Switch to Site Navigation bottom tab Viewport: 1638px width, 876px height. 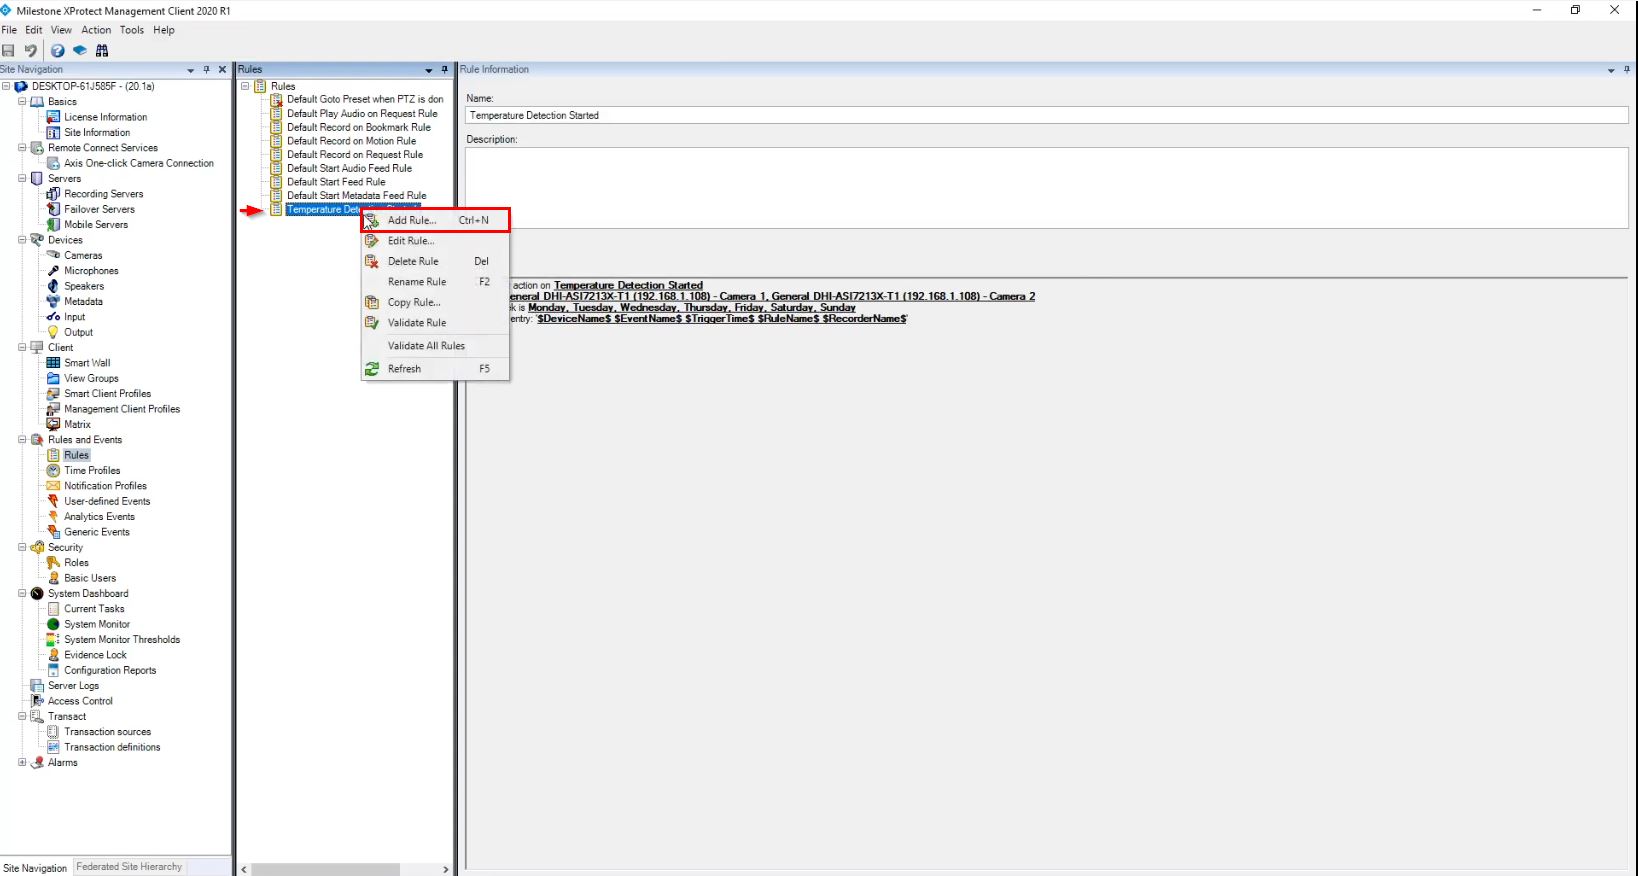[35, 868]
